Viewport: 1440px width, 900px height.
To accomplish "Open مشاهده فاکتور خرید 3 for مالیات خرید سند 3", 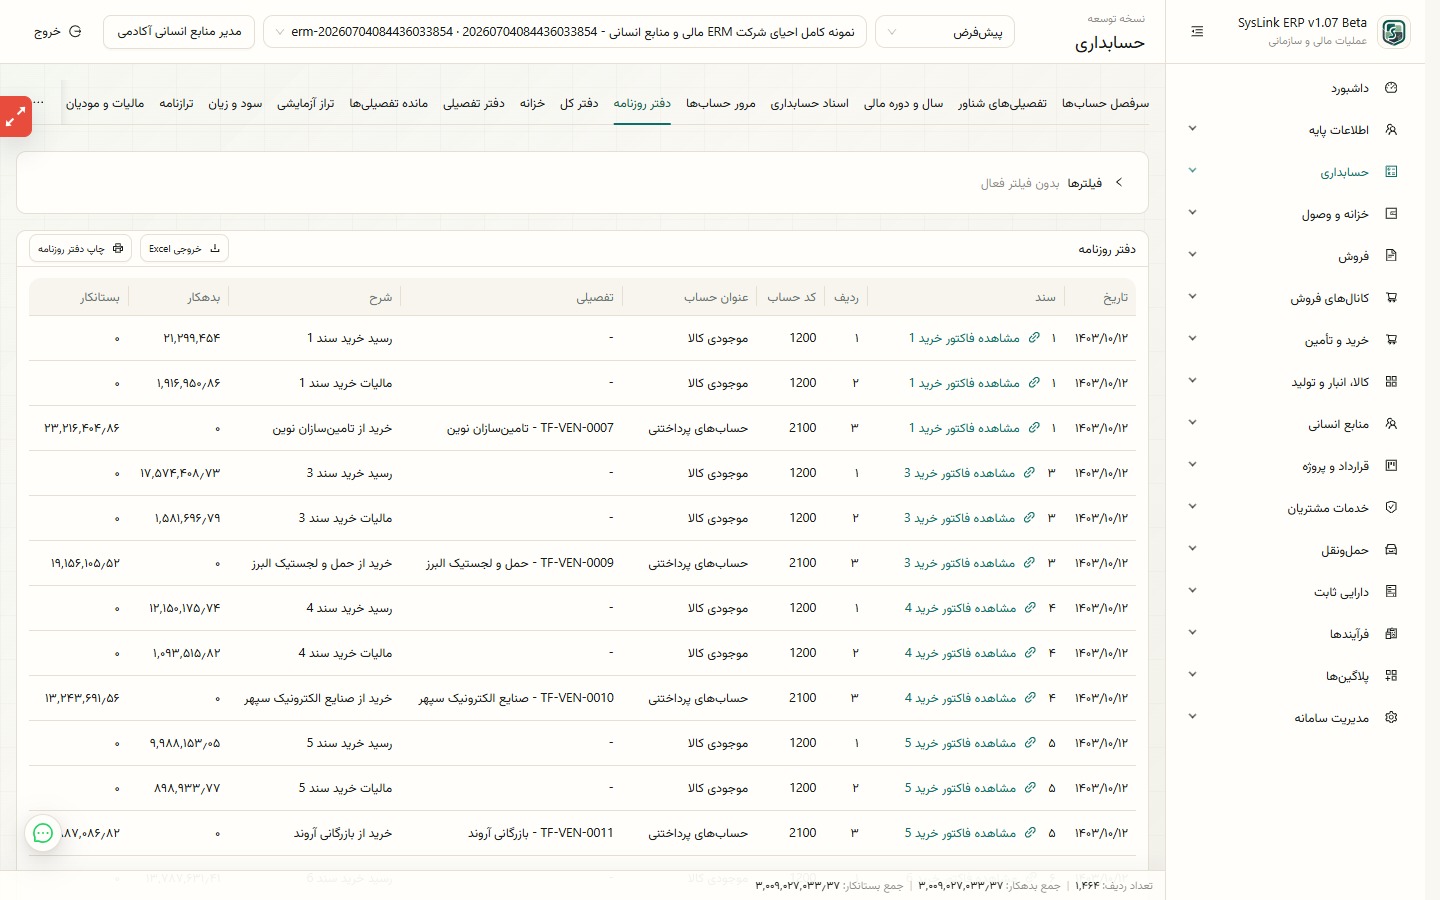I will point(960,518).
